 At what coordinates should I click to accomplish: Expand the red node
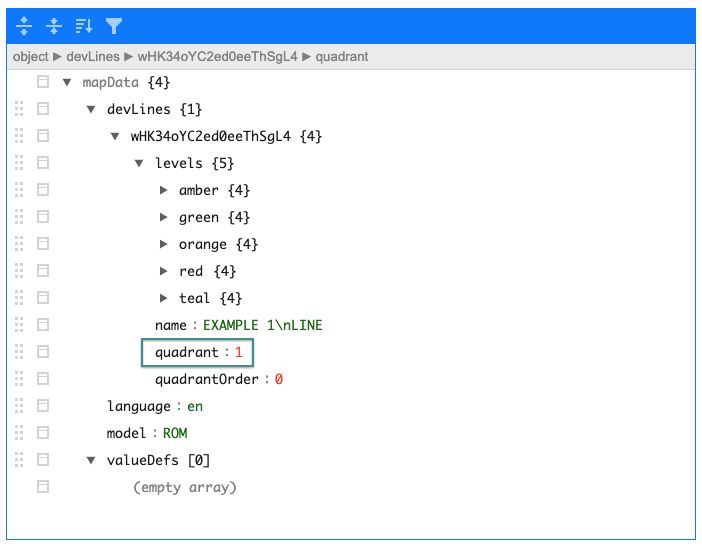pyautogui.click(x=163, y=271)
